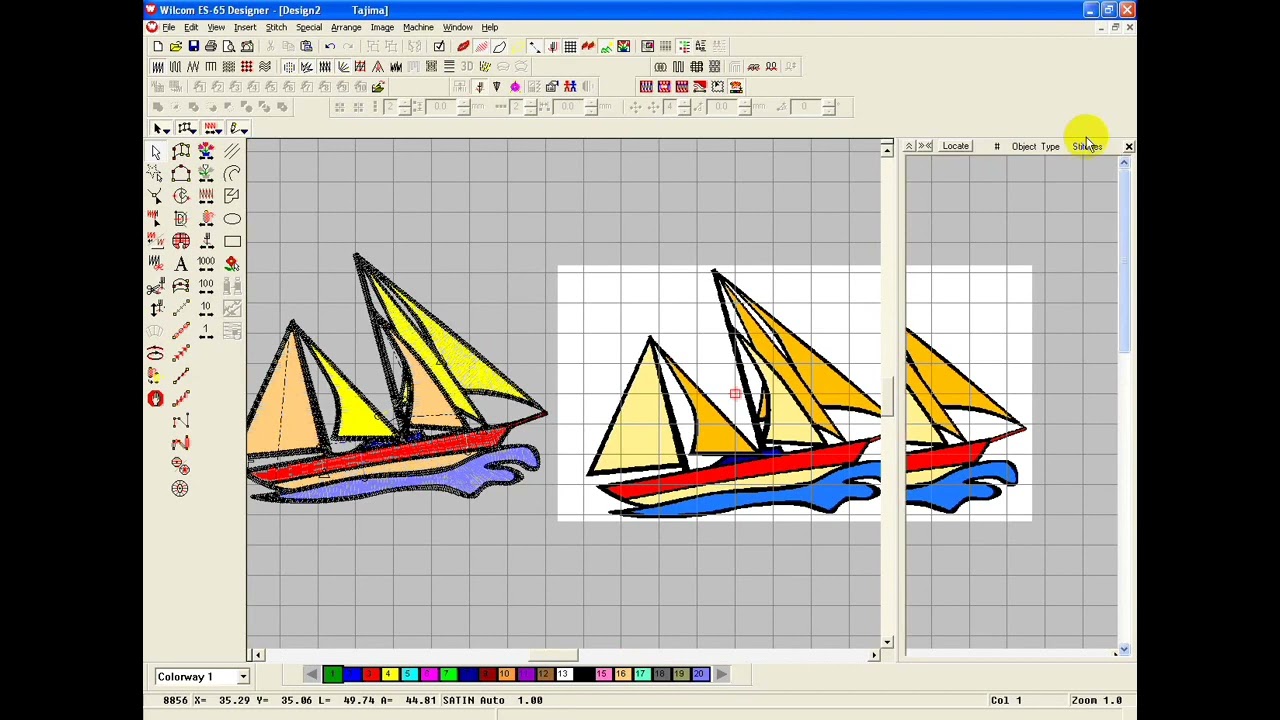1280x720 pixels.
Task: Select the Rectangle shape tool
Action: (x=232, y=241)
